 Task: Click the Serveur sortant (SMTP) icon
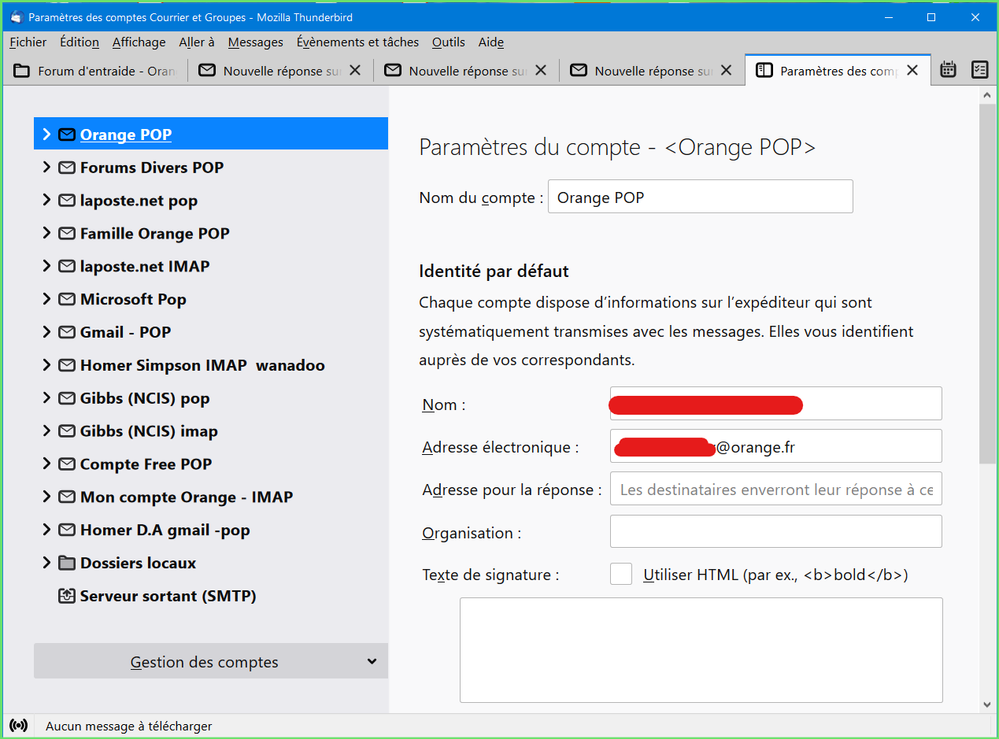click(x=67, y=596)
